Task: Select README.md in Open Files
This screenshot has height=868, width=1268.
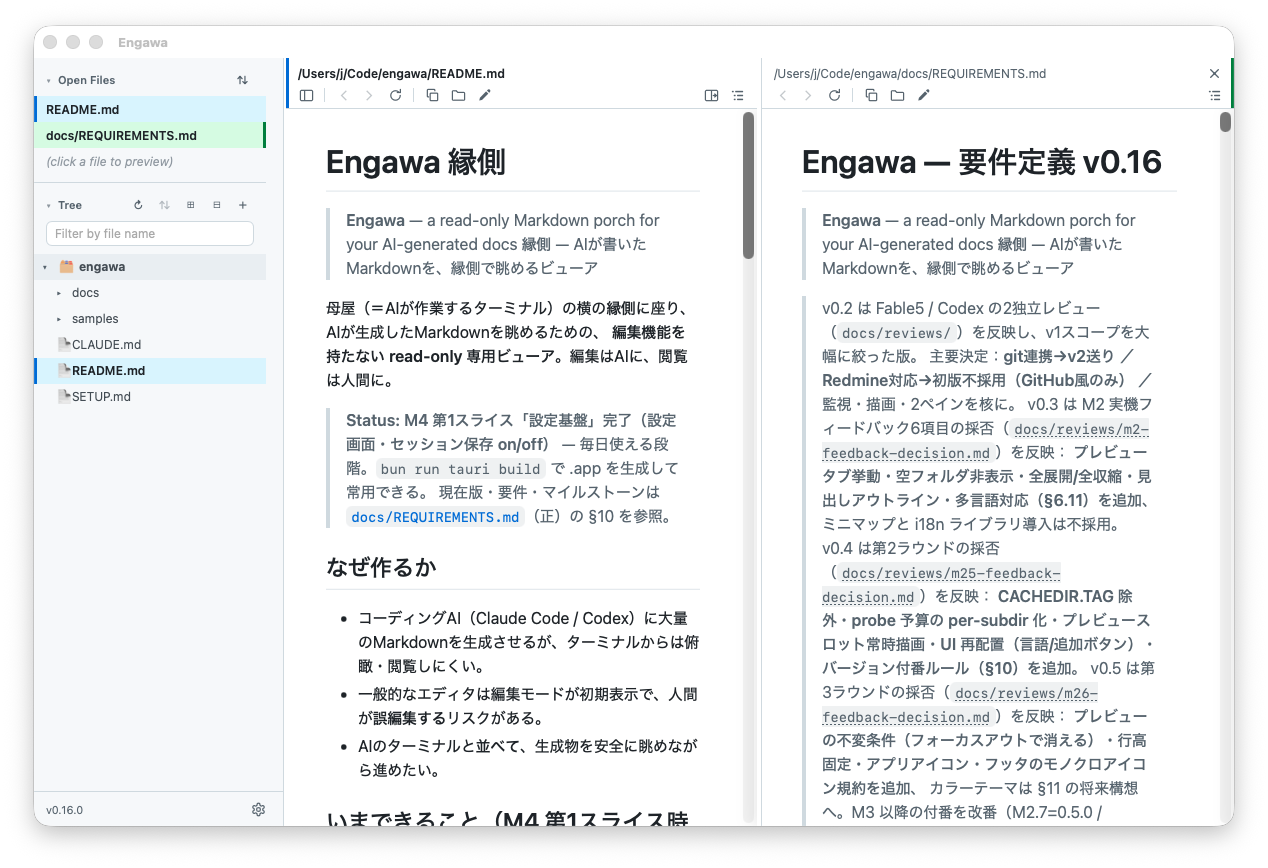Action: coord(150,109)
